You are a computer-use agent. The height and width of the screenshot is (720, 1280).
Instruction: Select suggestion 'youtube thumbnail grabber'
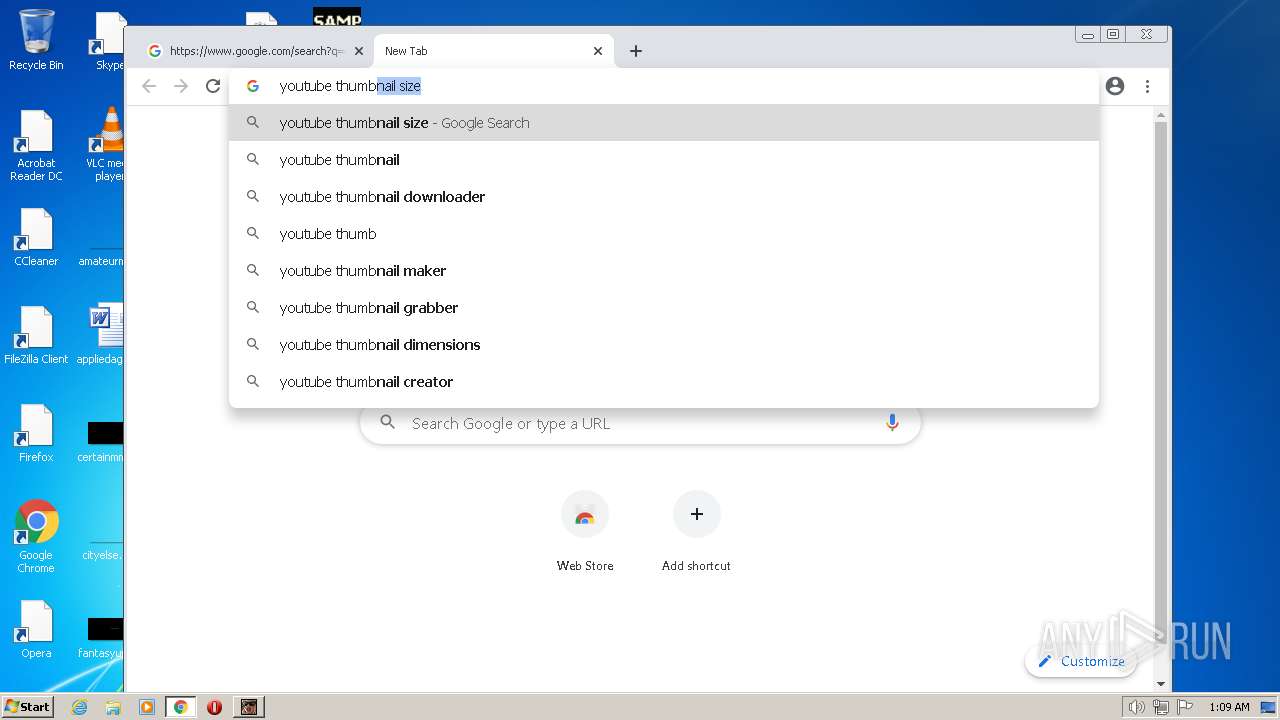[664, 308]
